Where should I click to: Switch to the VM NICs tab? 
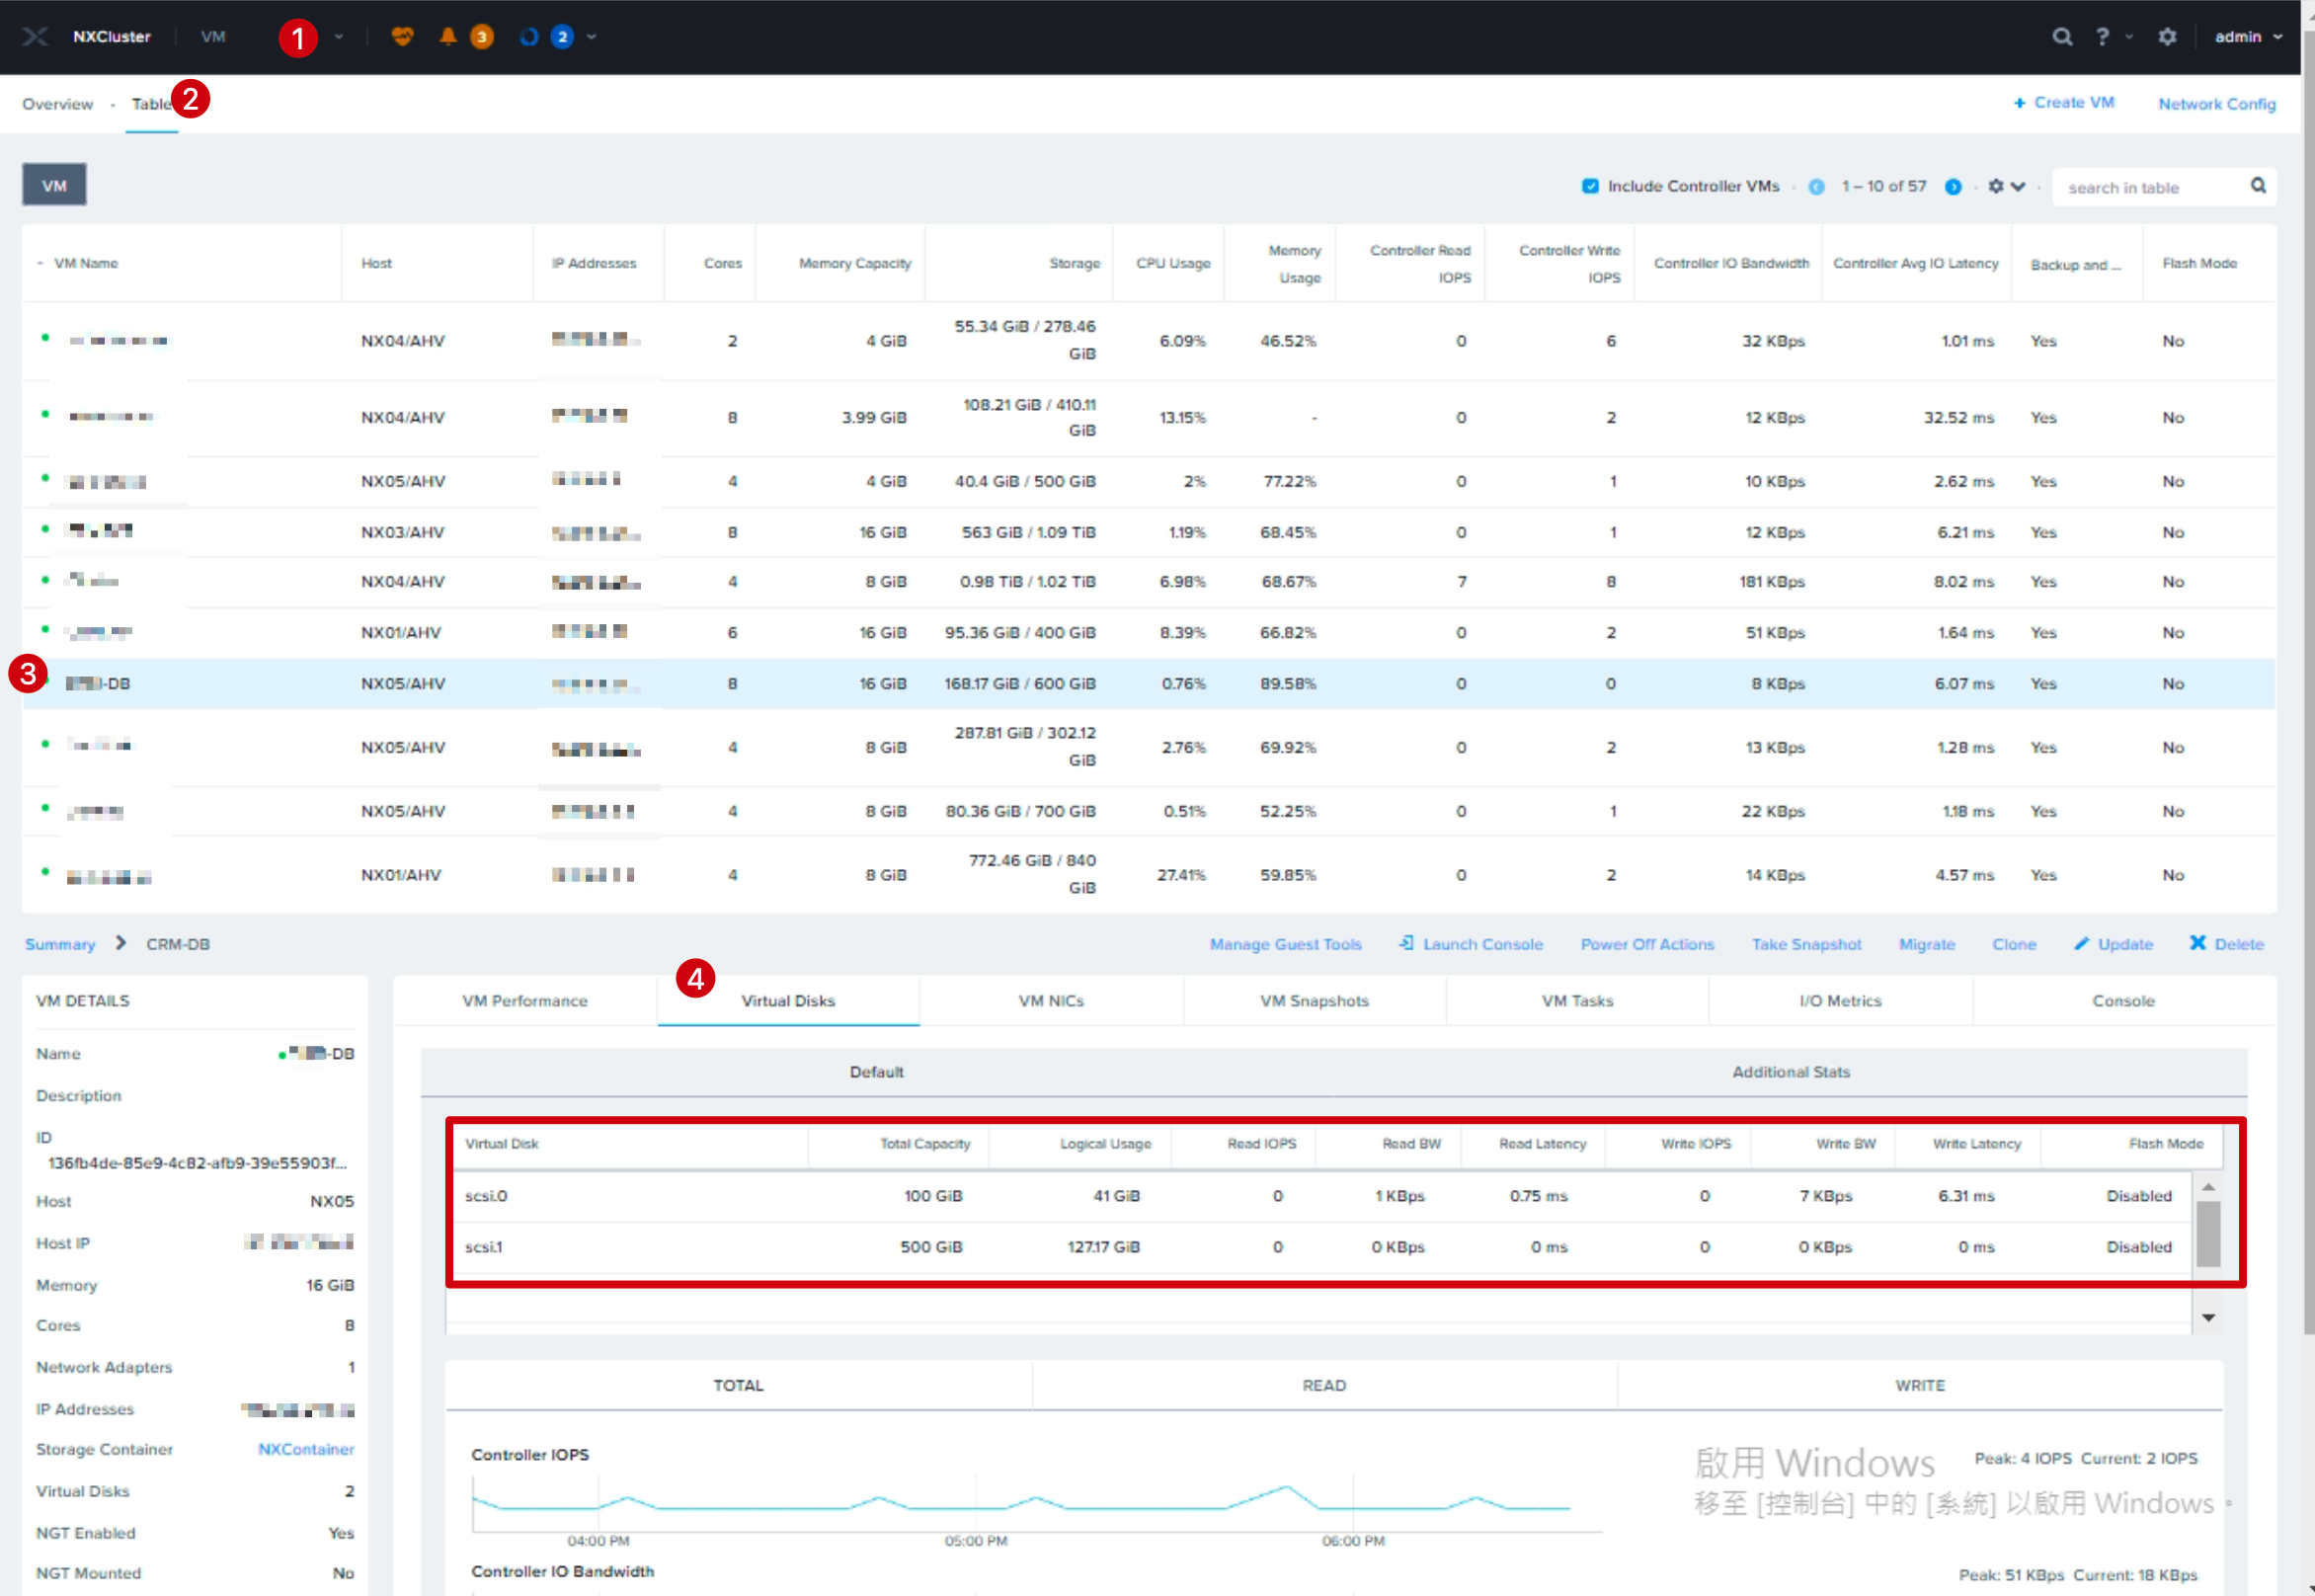[x=1051, y=1001]
